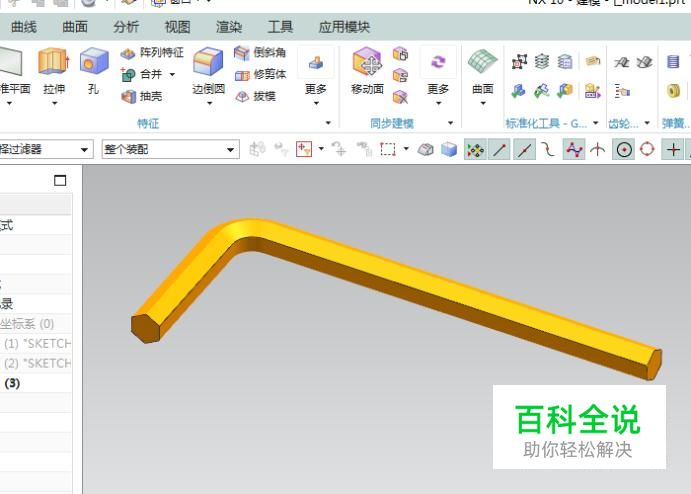
Task: Toggle the snap point enable button
Action: point(475,150)
